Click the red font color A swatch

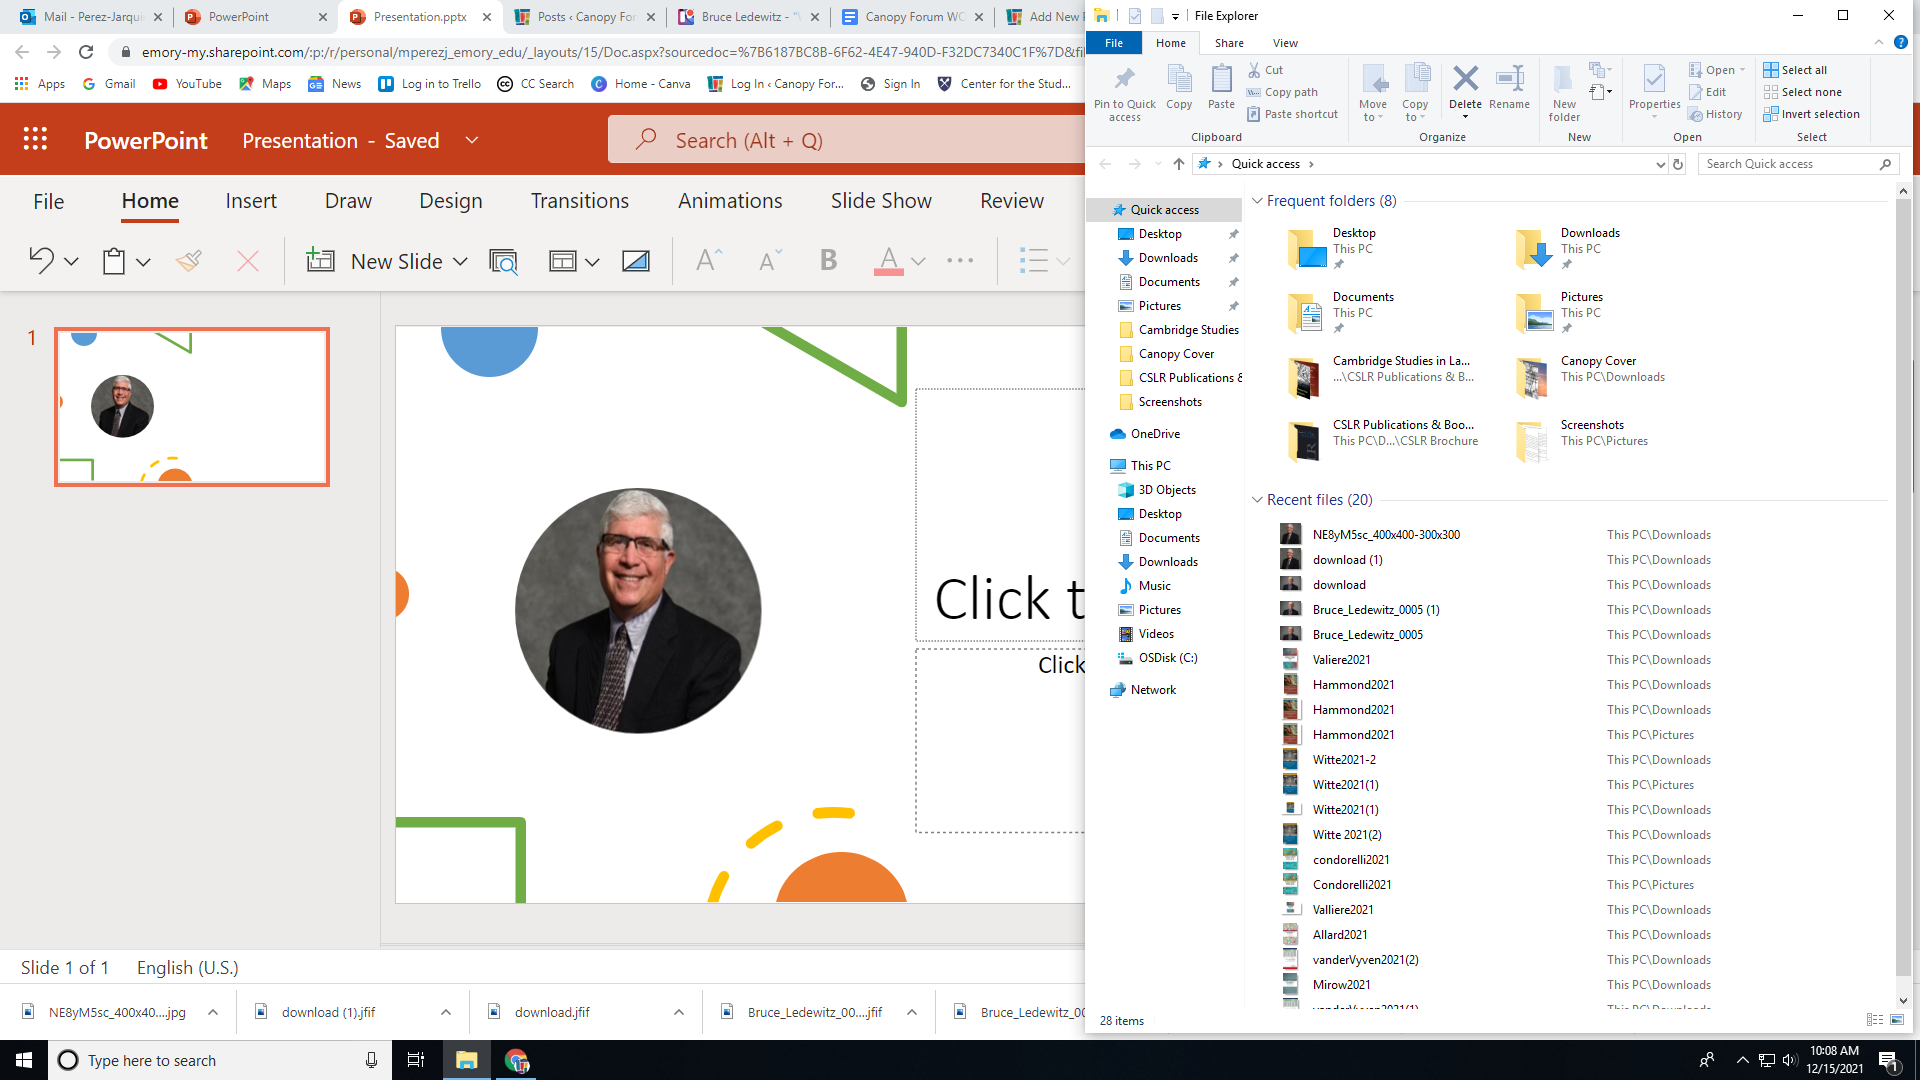[888, 261]
